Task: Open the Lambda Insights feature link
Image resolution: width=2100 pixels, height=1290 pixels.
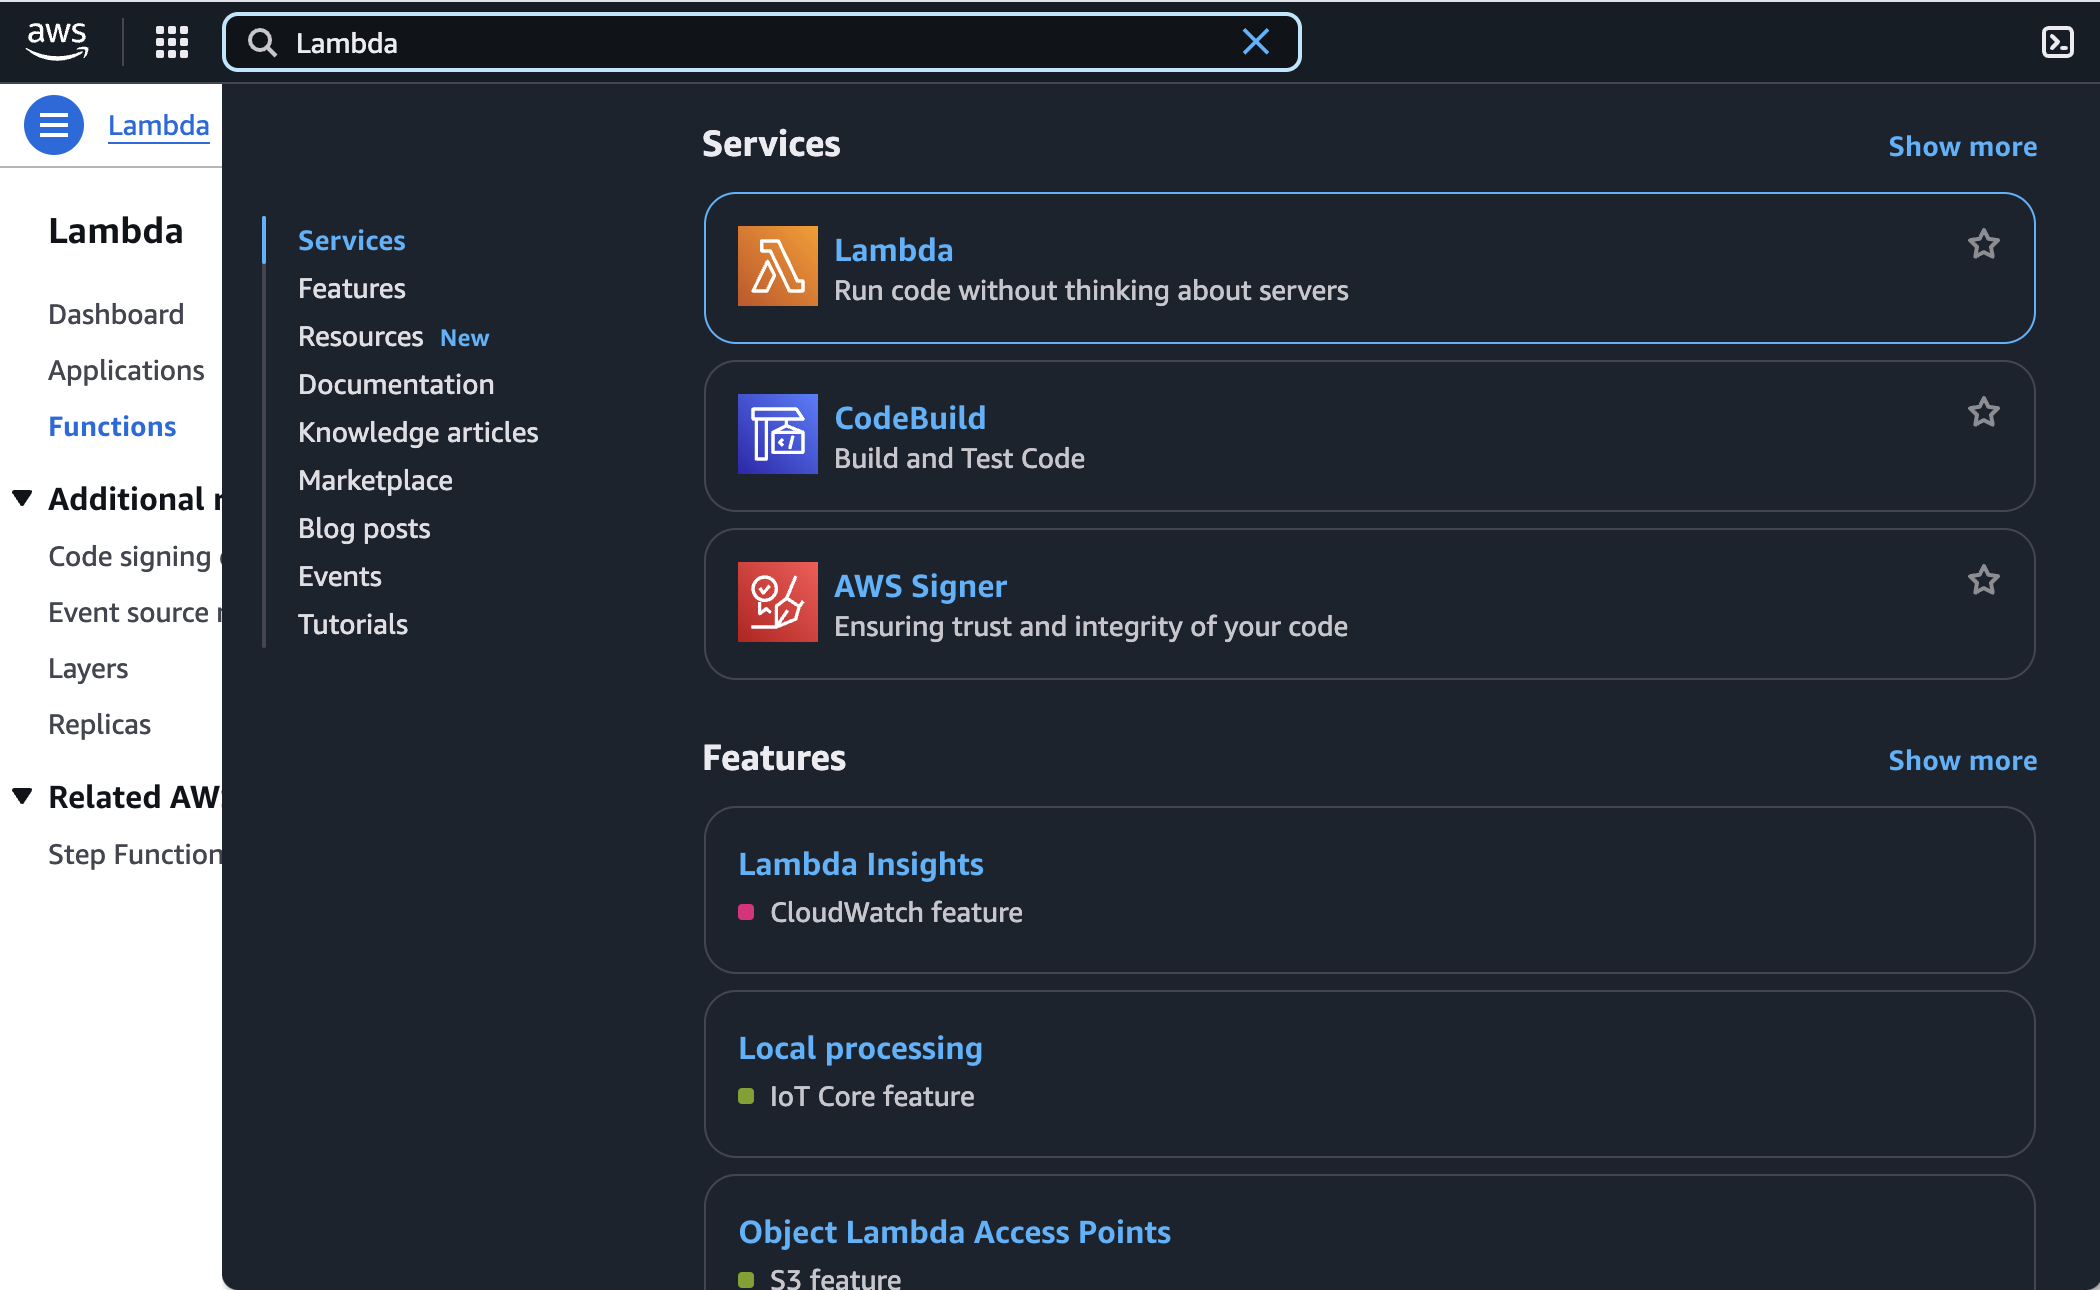Action: click(860, 864)
